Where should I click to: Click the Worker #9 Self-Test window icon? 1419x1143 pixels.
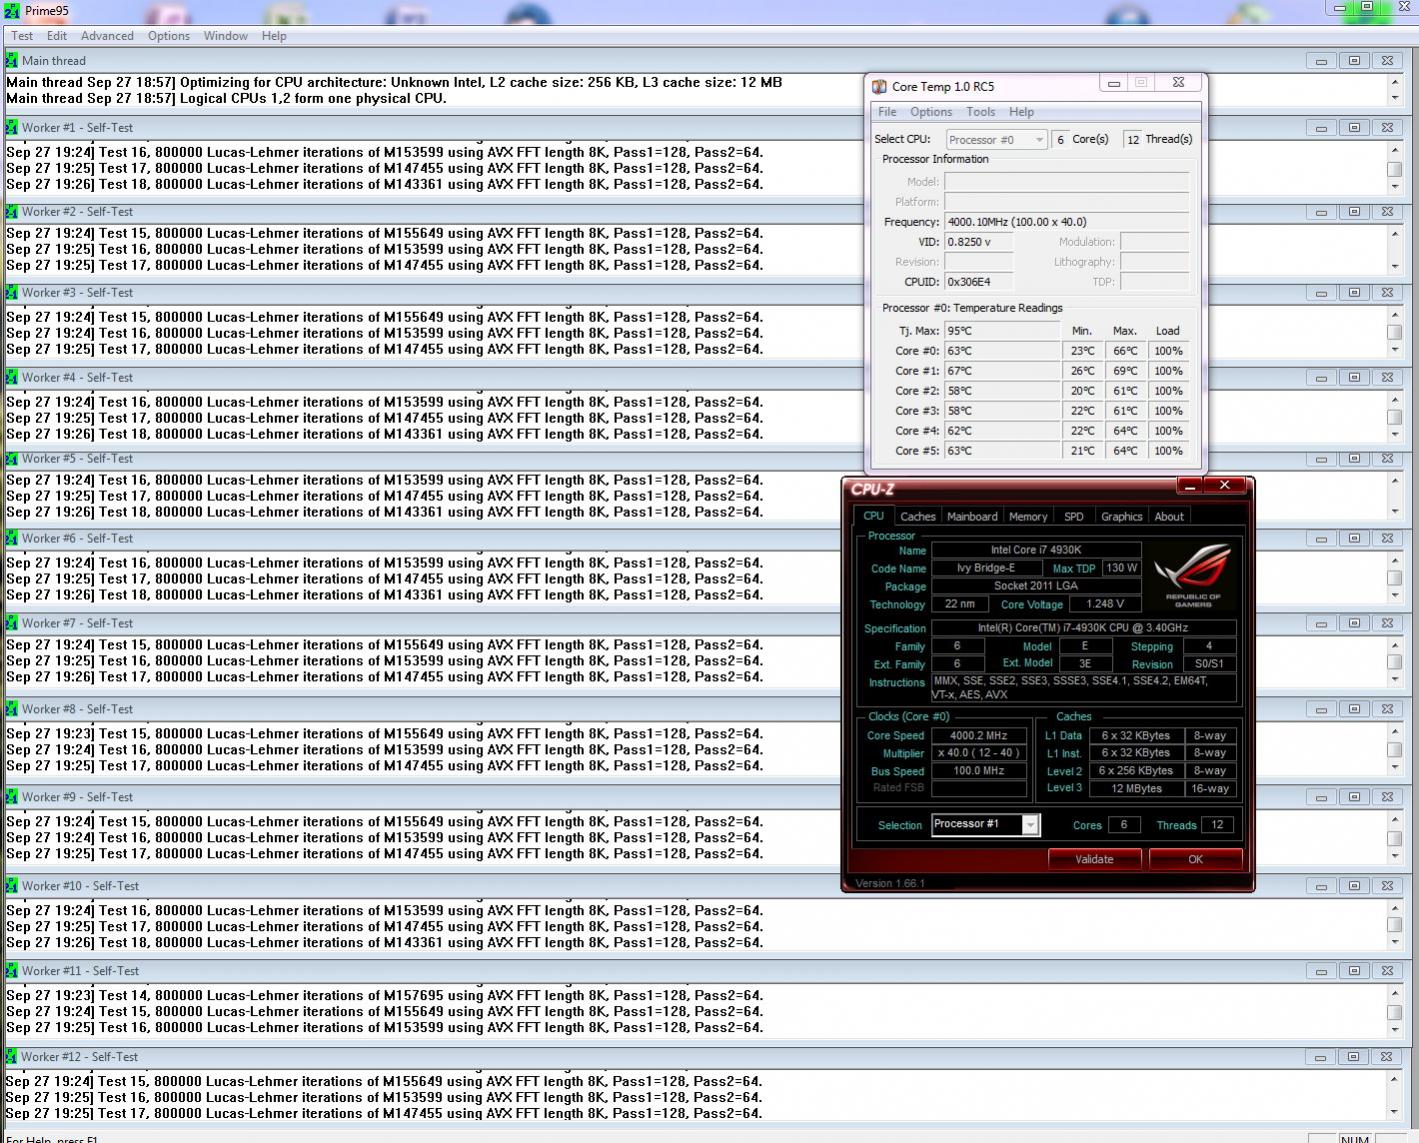(12, 797)
